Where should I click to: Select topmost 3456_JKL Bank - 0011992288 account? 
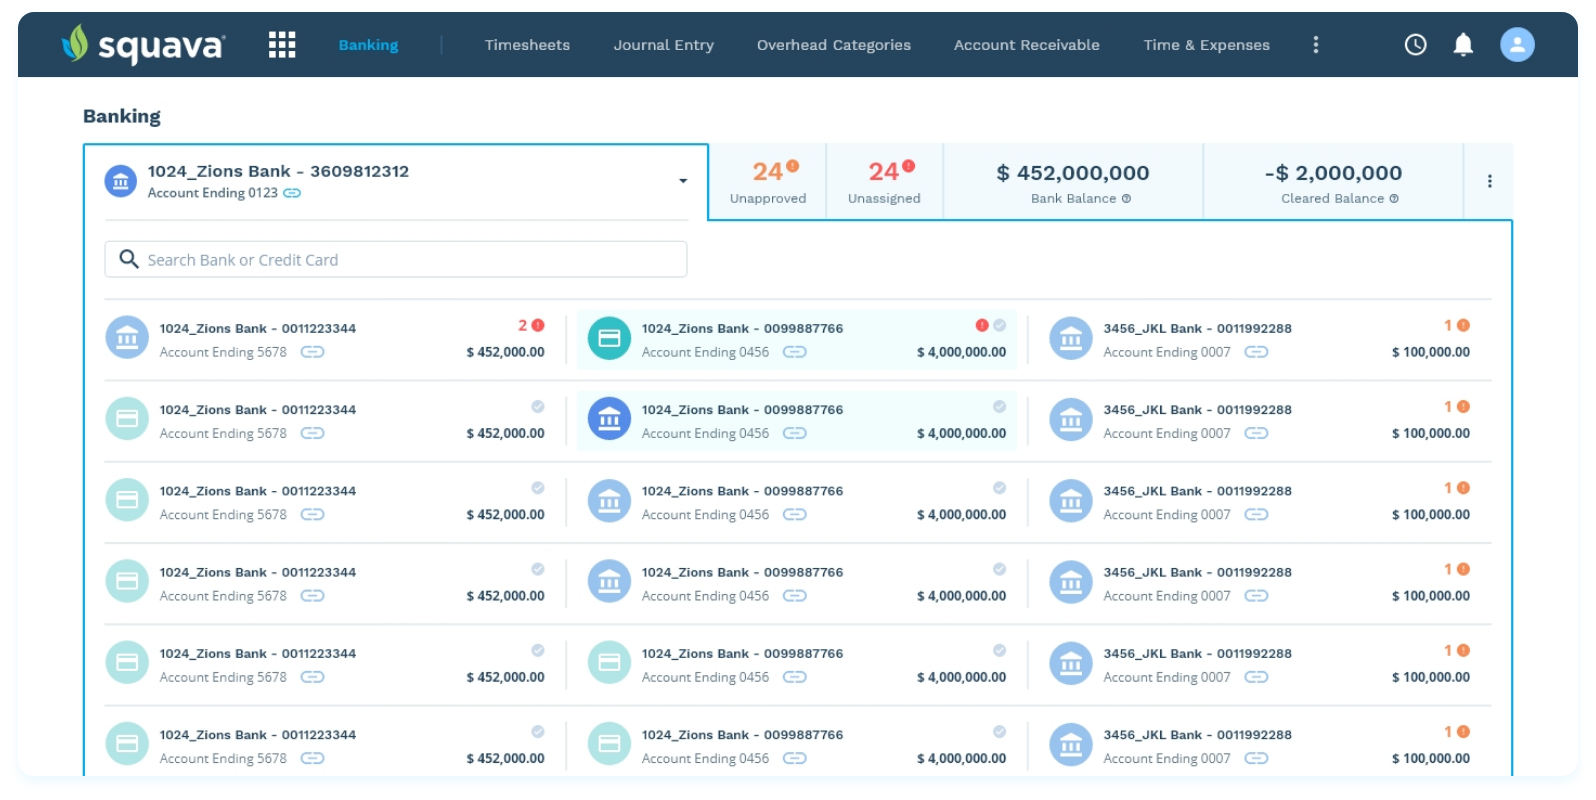pyautogui.click(x=1260, y=339)
